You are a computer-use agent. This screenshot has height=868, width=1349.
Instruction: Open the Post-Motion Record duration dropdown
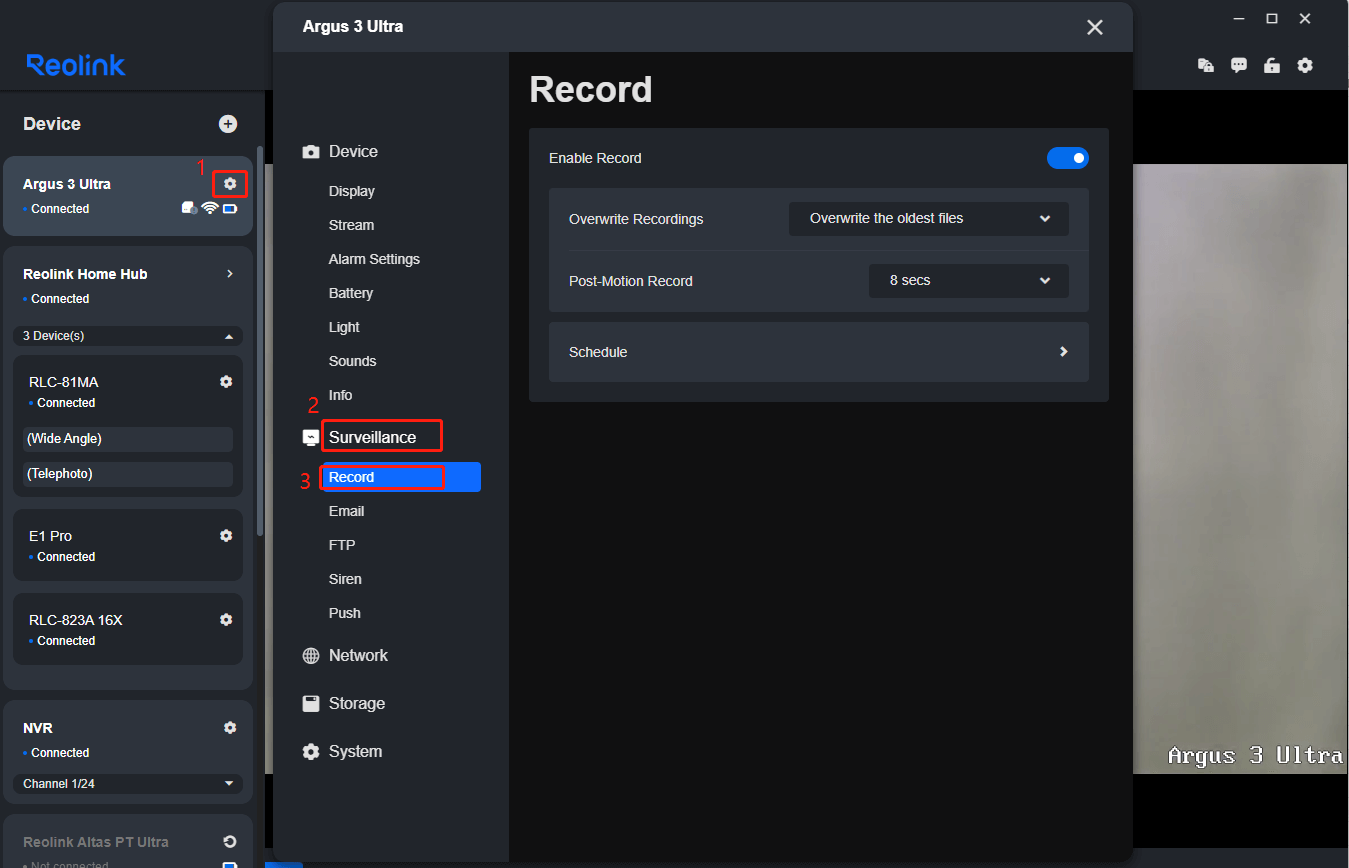969,281
